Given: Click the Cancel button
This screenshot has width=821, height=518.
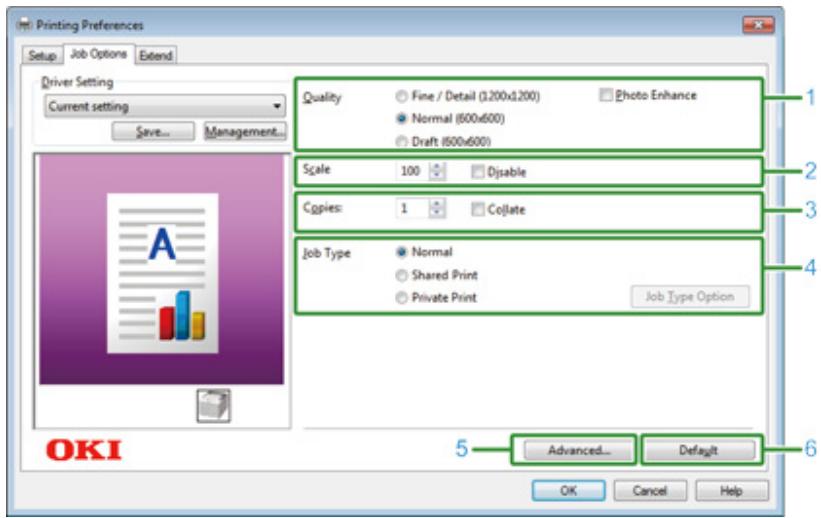Looking at the screenshot, I should point(650,491).
